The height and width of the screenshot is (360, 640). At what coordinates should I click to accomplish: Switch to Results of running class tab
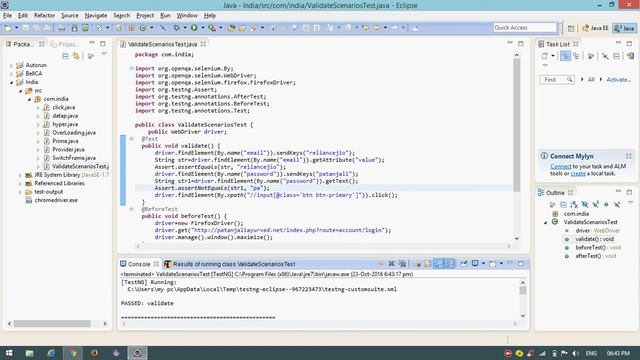coord(230,264)
